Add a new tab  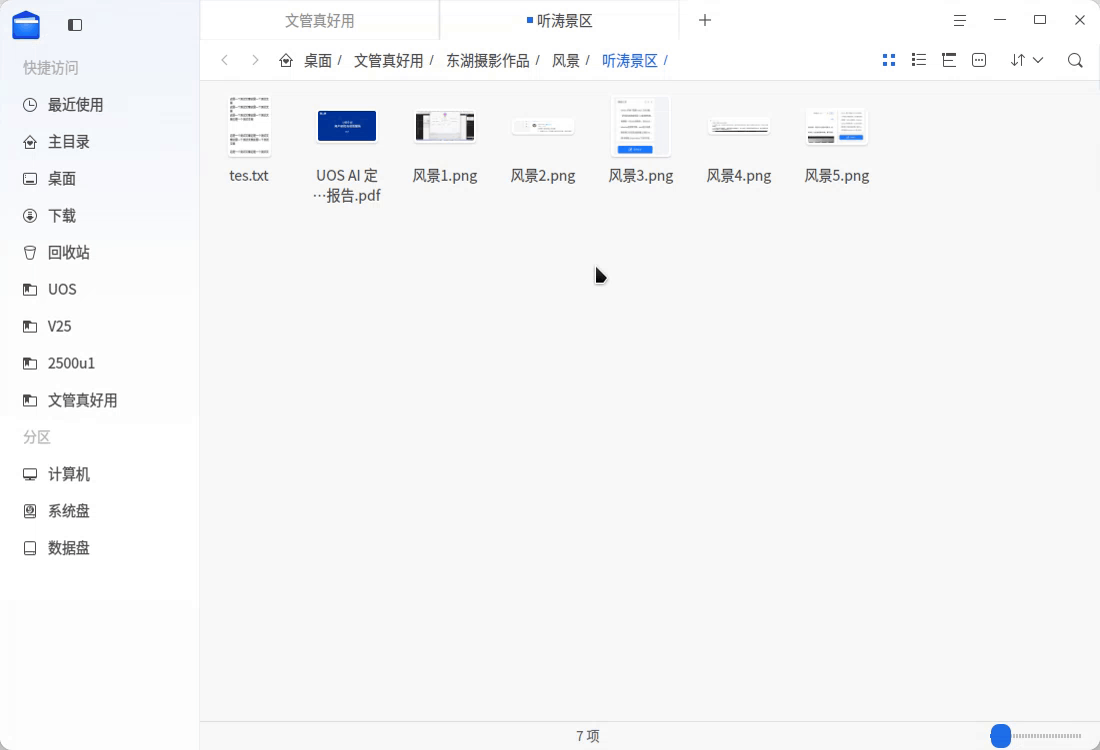point(705,20)
